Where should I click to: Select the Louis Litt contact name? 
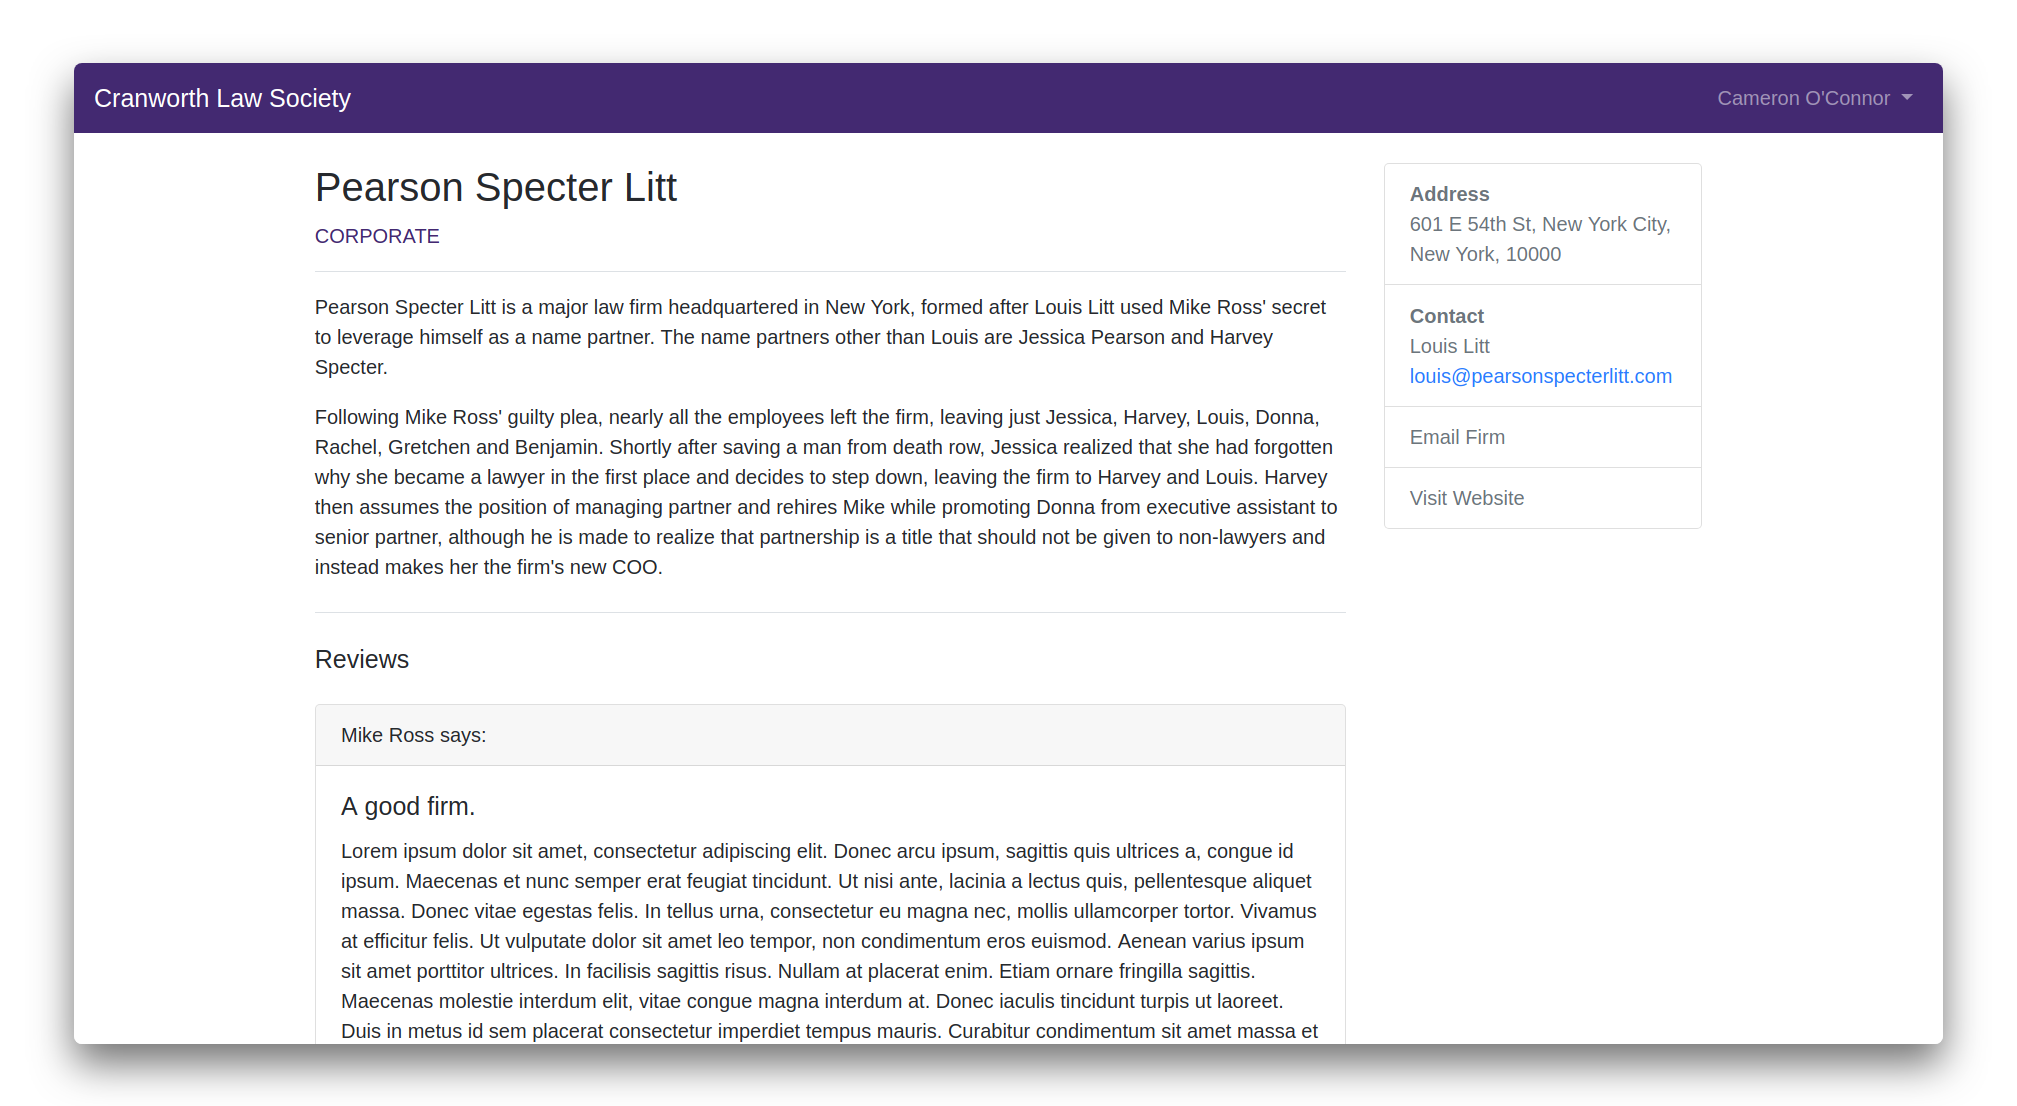pyautogui.click(x=1449, y=346)
